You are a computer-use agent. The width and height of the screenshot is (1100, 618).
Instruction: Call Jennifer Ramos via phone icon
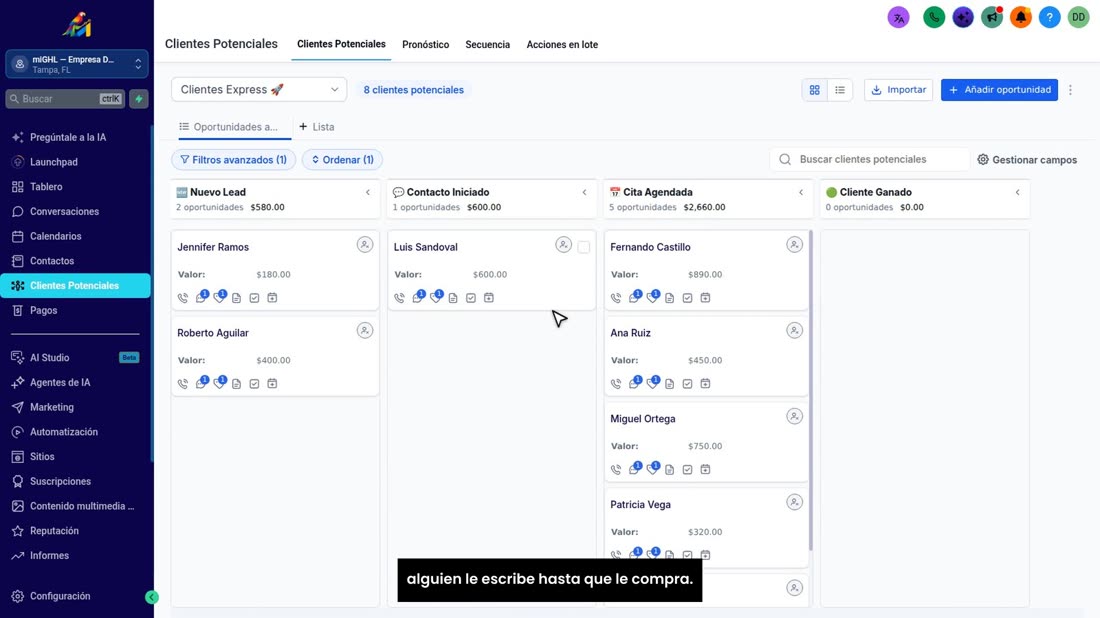[183, 298]
